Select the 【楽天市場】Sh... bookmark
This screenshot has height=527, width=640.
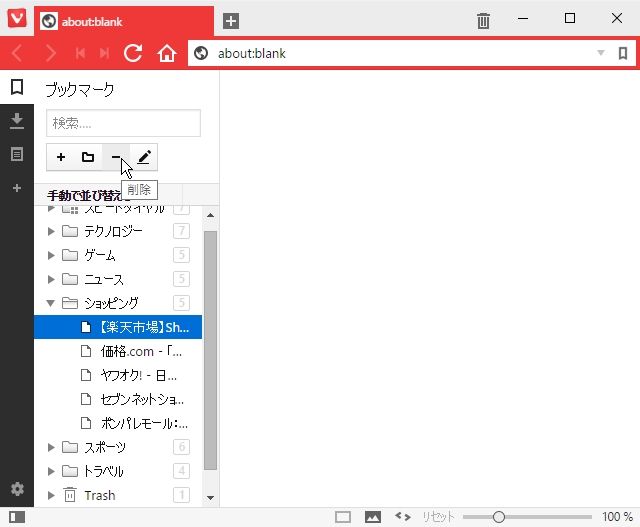[x=118, y=327]
